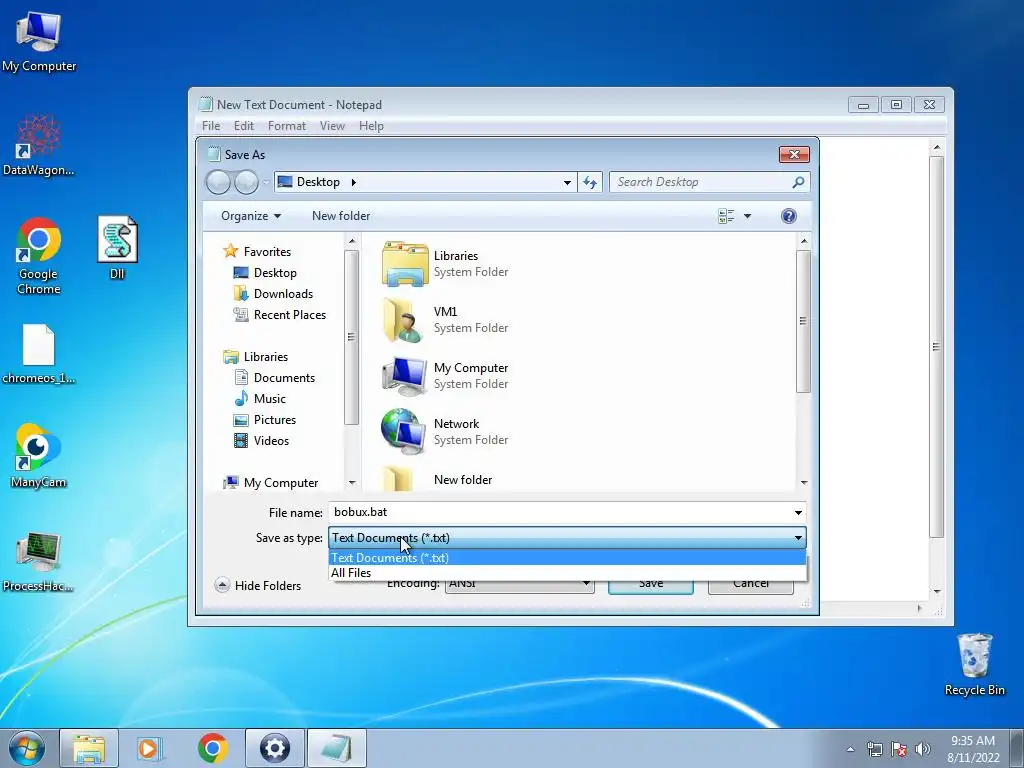Select Favorites in navigation pane
The height and width of the screenshot is (768, 1024).
257,251
